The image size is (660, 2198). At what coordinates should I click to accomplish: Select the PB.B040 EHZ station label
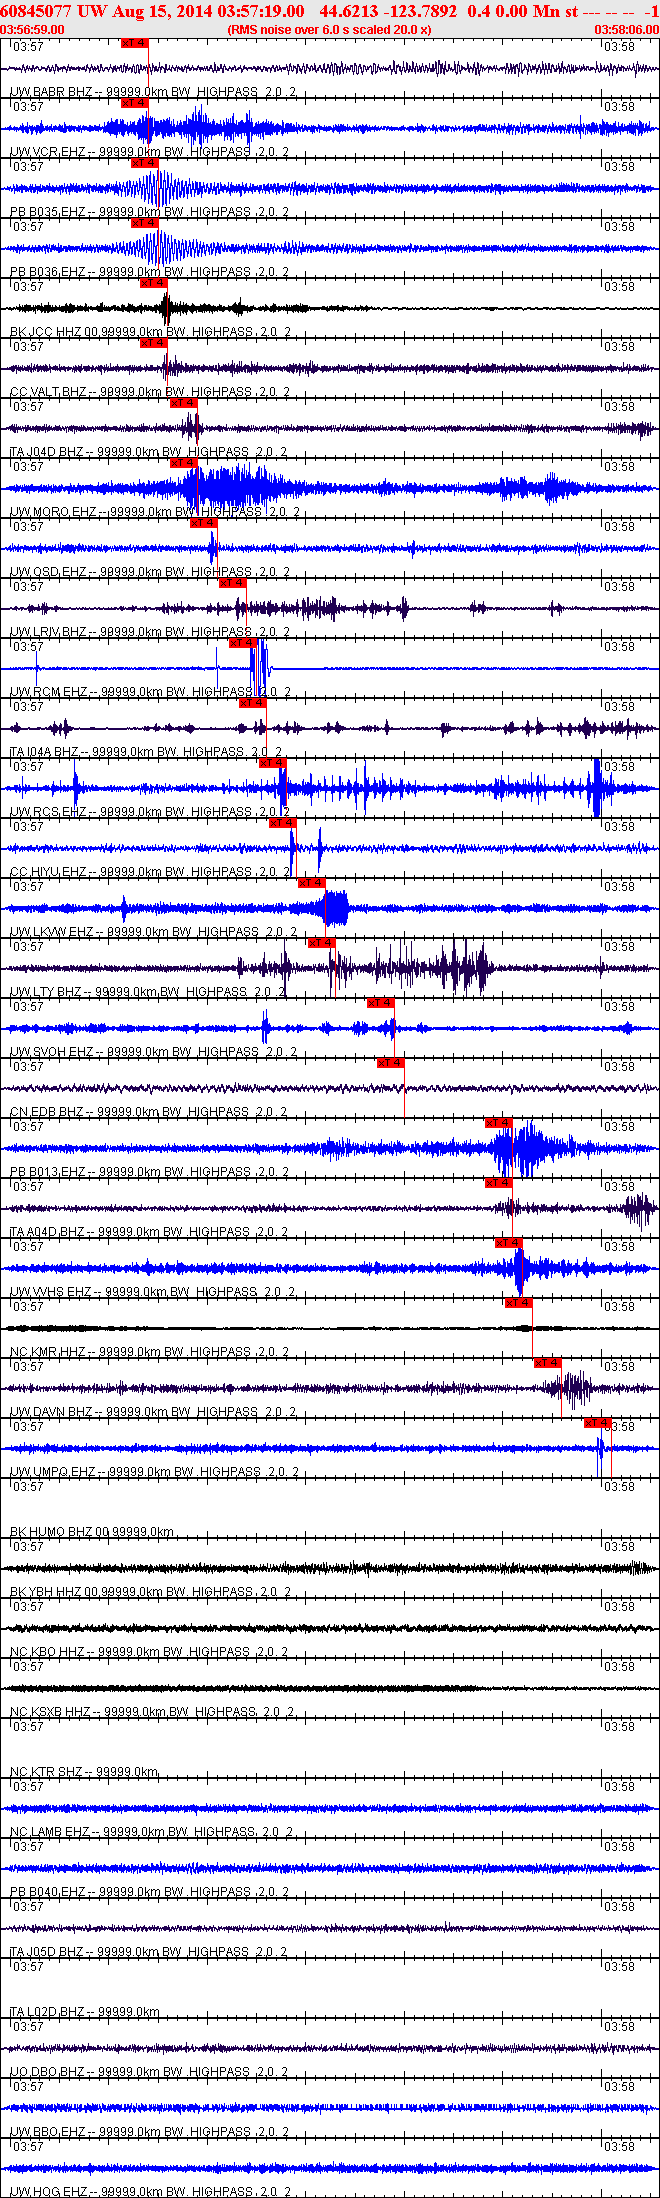pyautogui.click(x=149, y=1892)
